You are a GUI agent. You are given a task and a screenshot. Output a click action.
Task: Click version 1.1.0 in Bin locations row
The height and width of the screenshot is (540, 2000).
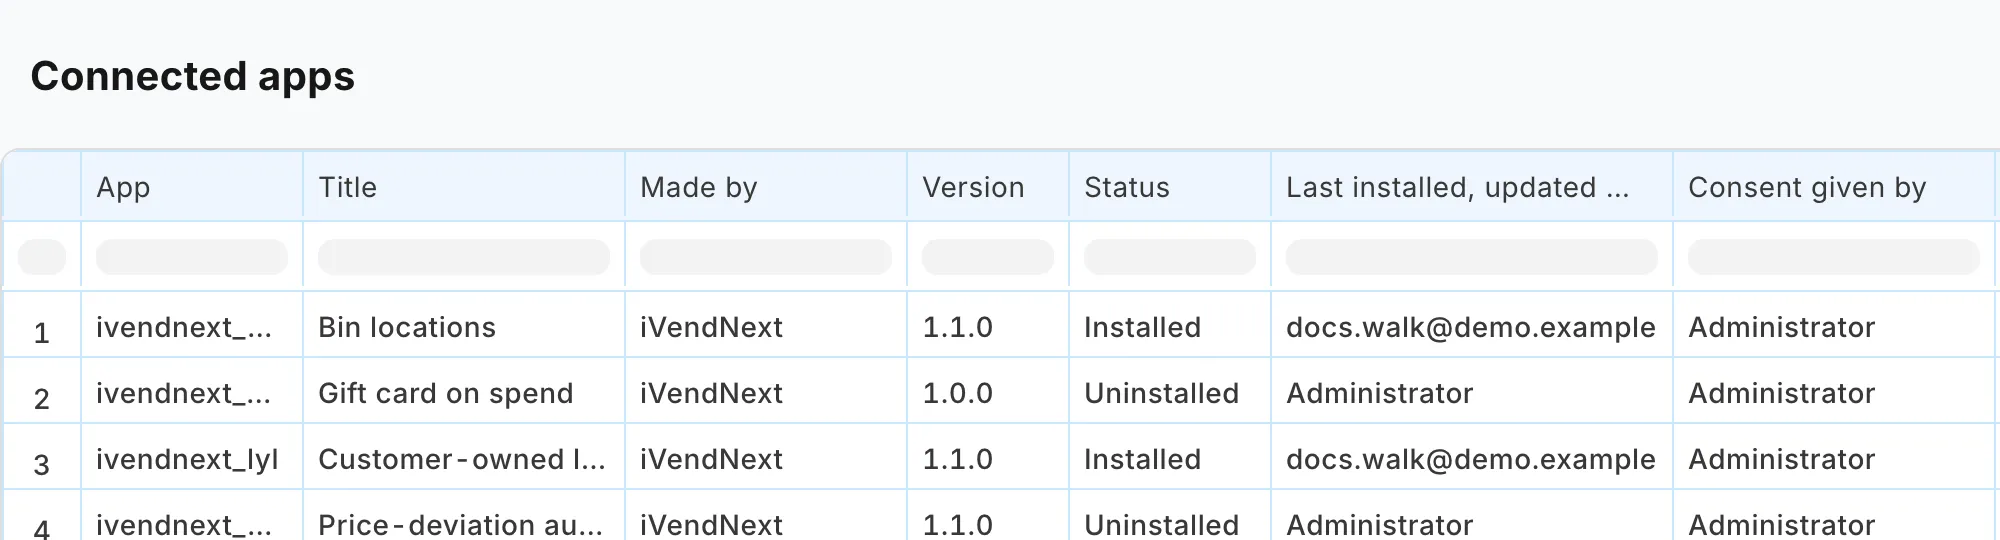(988, 327)
